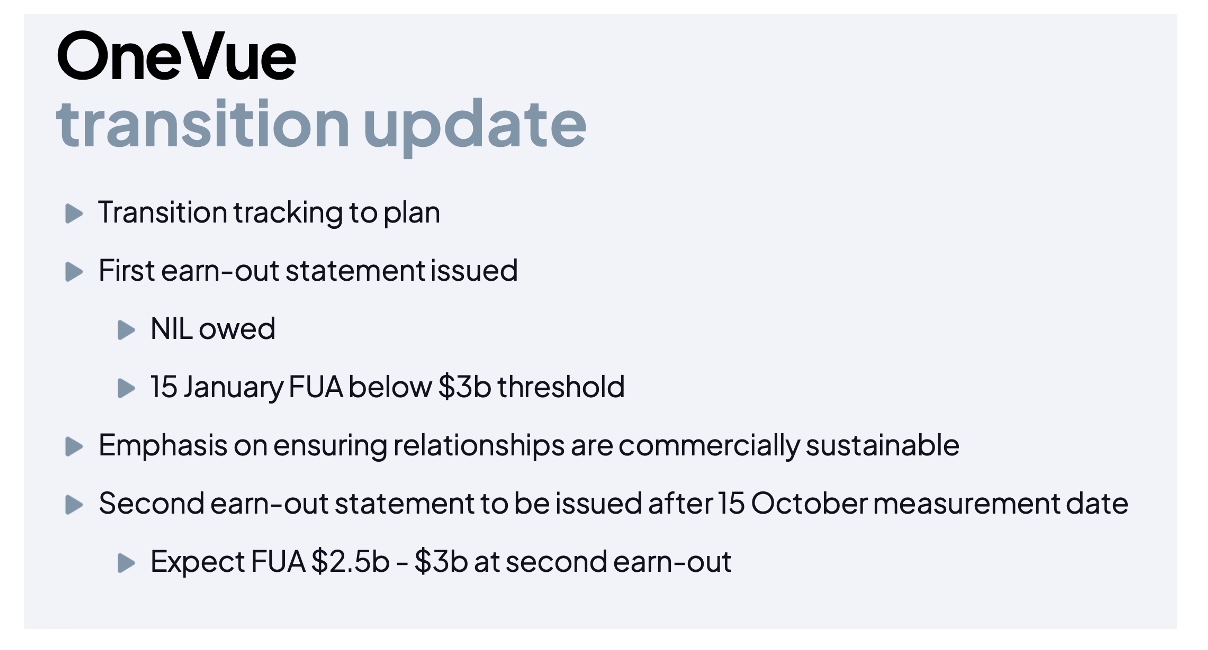Screen dimensions: 1208x650
Task: Click the "$3b threshold" text
Action: (x=531, y=387)
